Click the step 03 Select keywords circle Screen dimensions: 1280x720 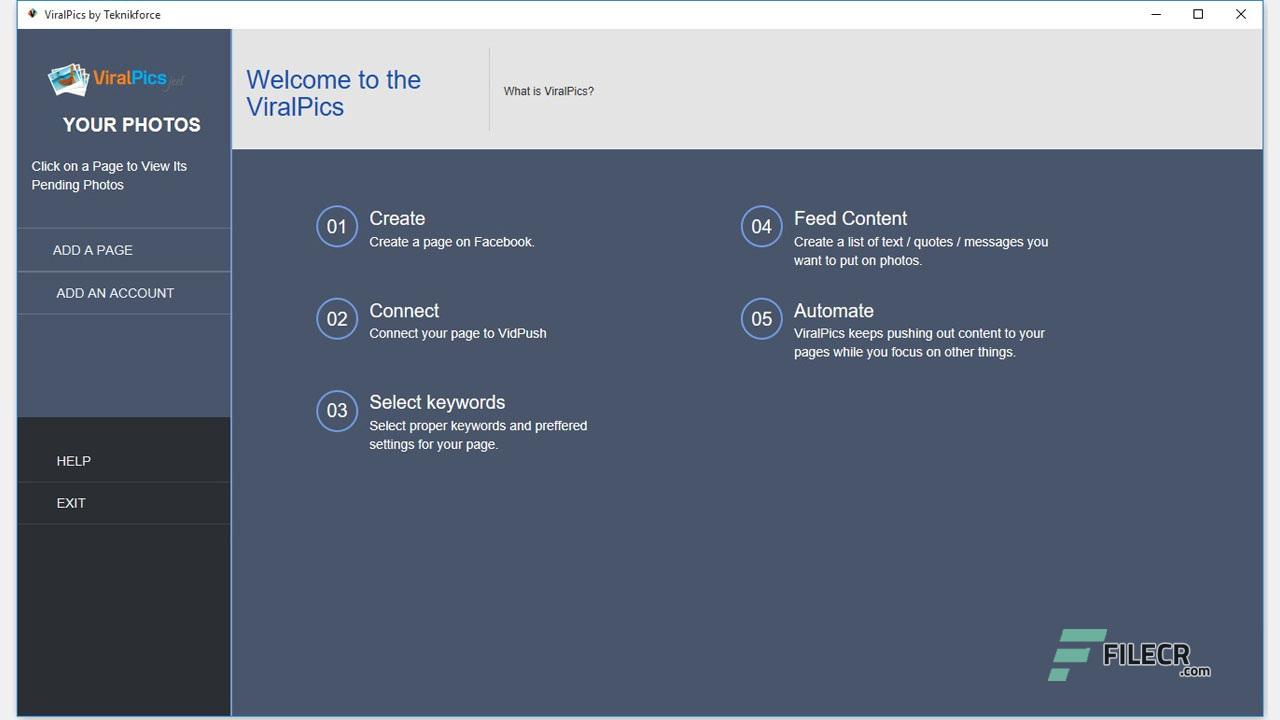click(x=337, y=411)
